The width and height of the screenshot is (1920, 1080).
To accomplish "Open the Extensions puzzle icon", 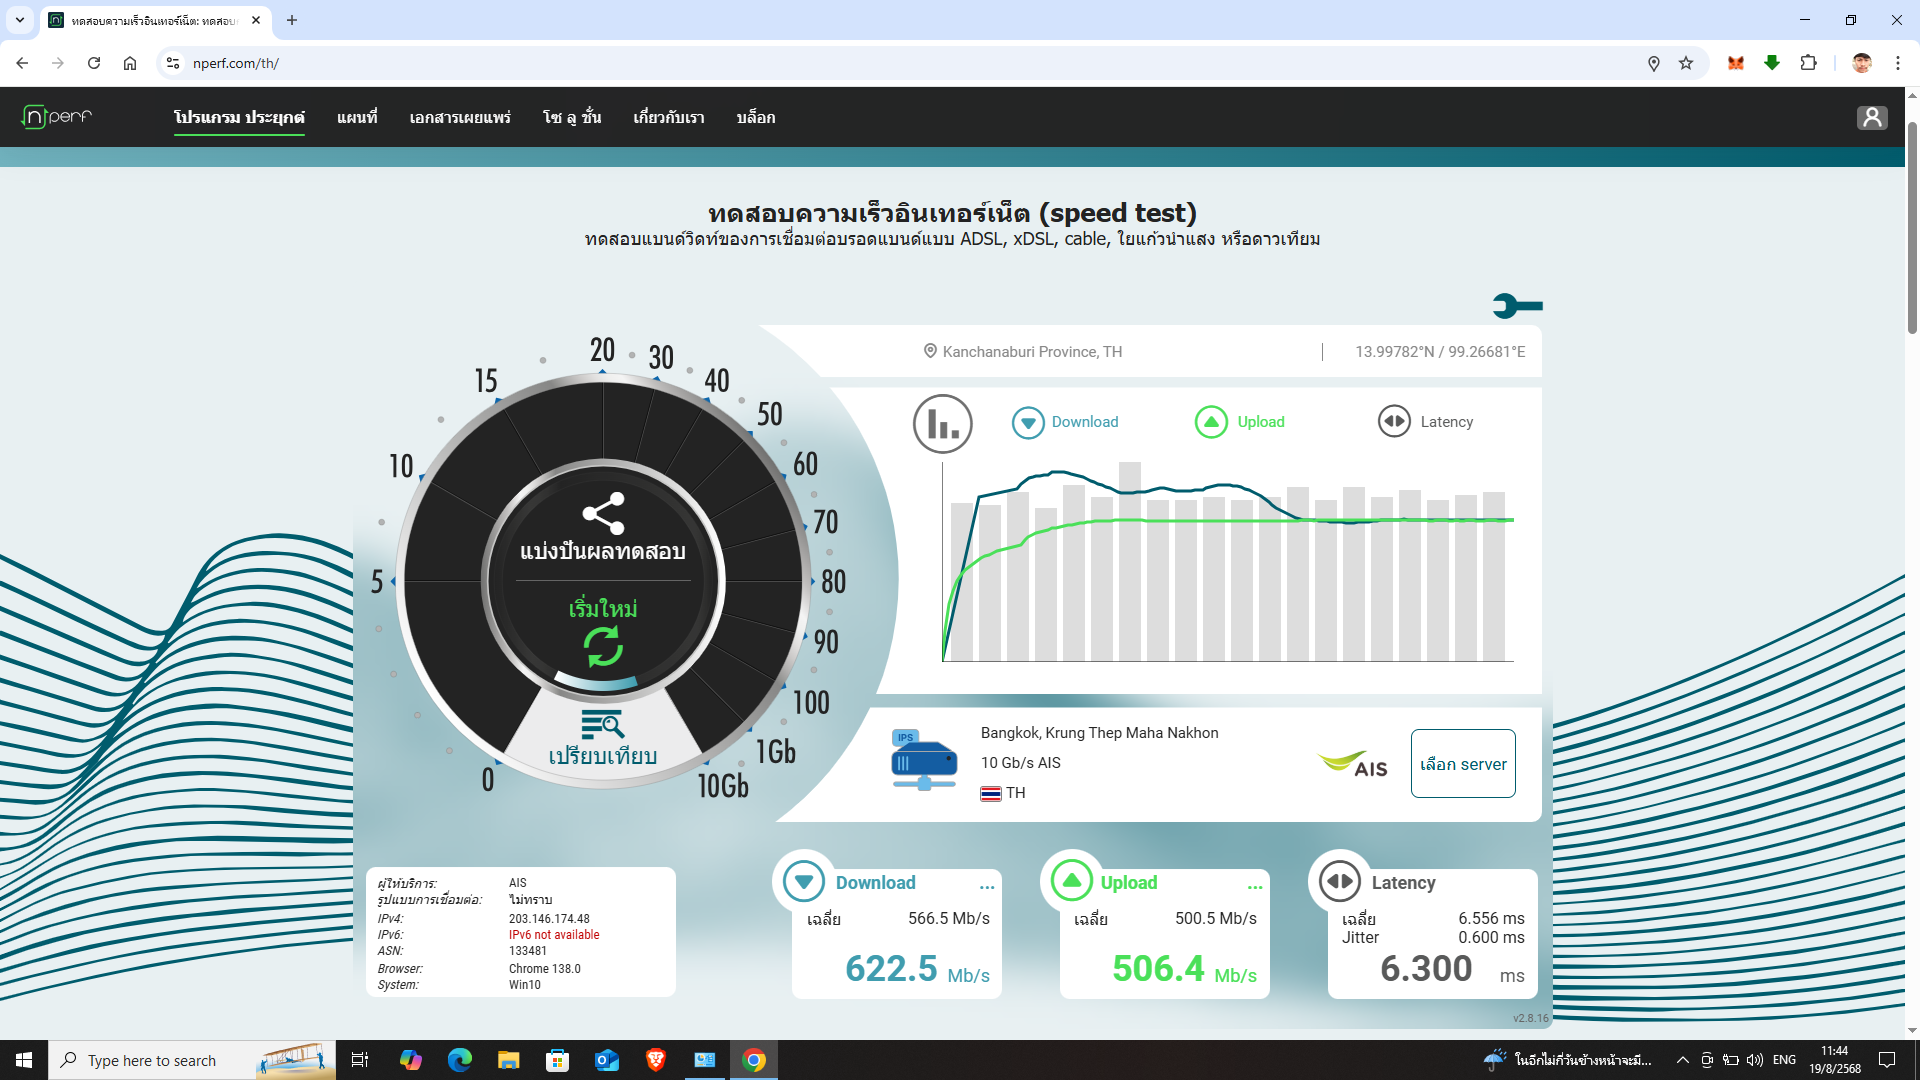I will [x=1808, y=63].
